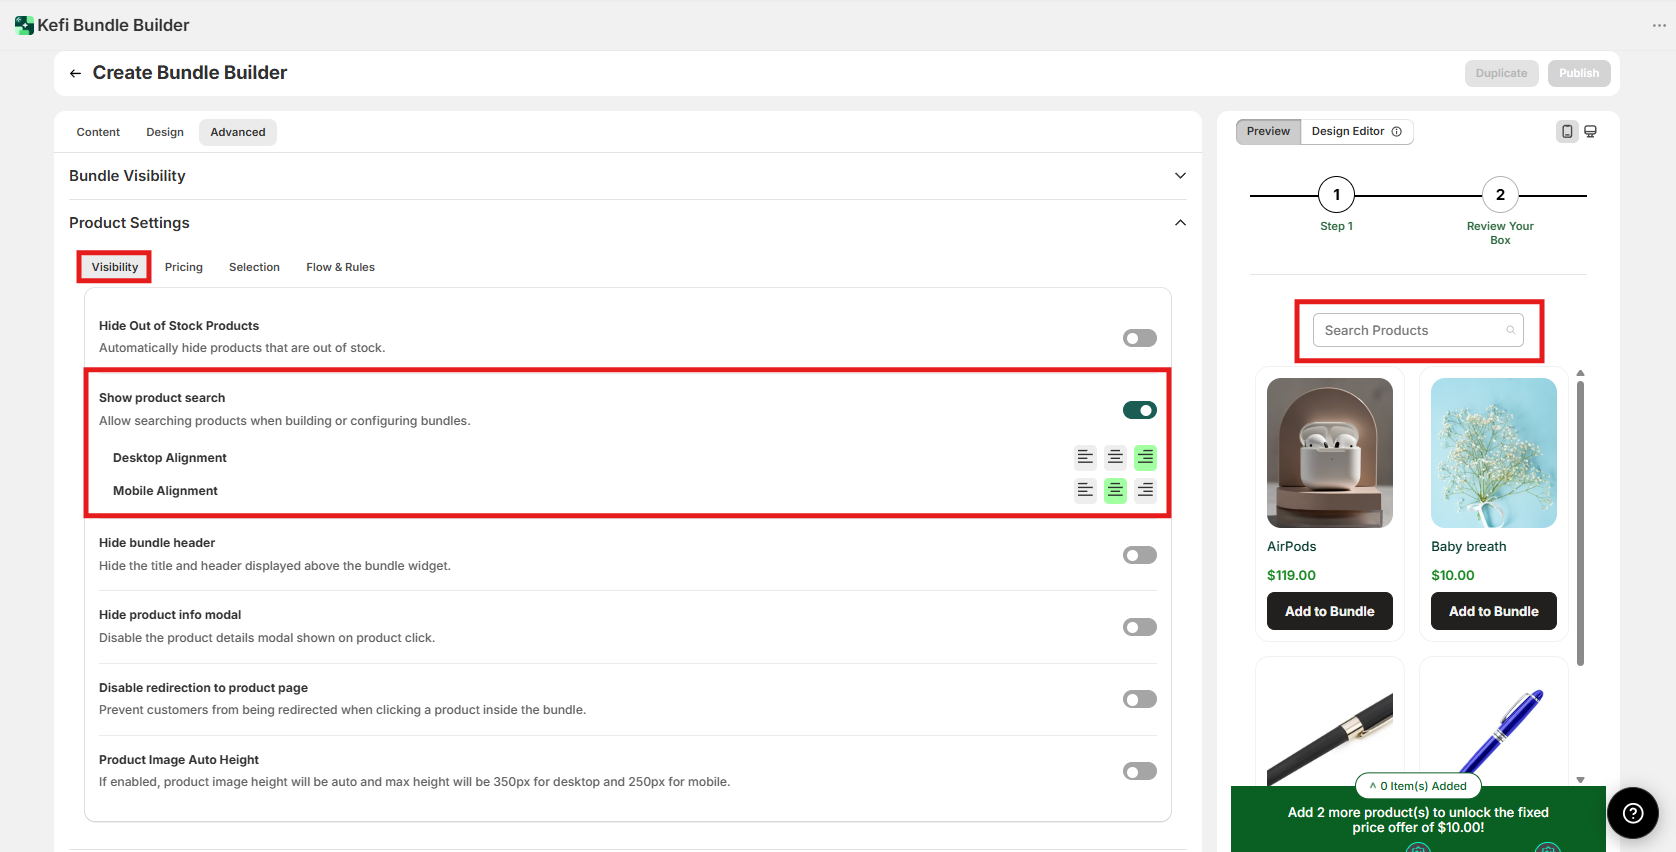This screenshot has height=852, width=1676.
Task: Open the help question mark widget
Action: (1633, 813)
